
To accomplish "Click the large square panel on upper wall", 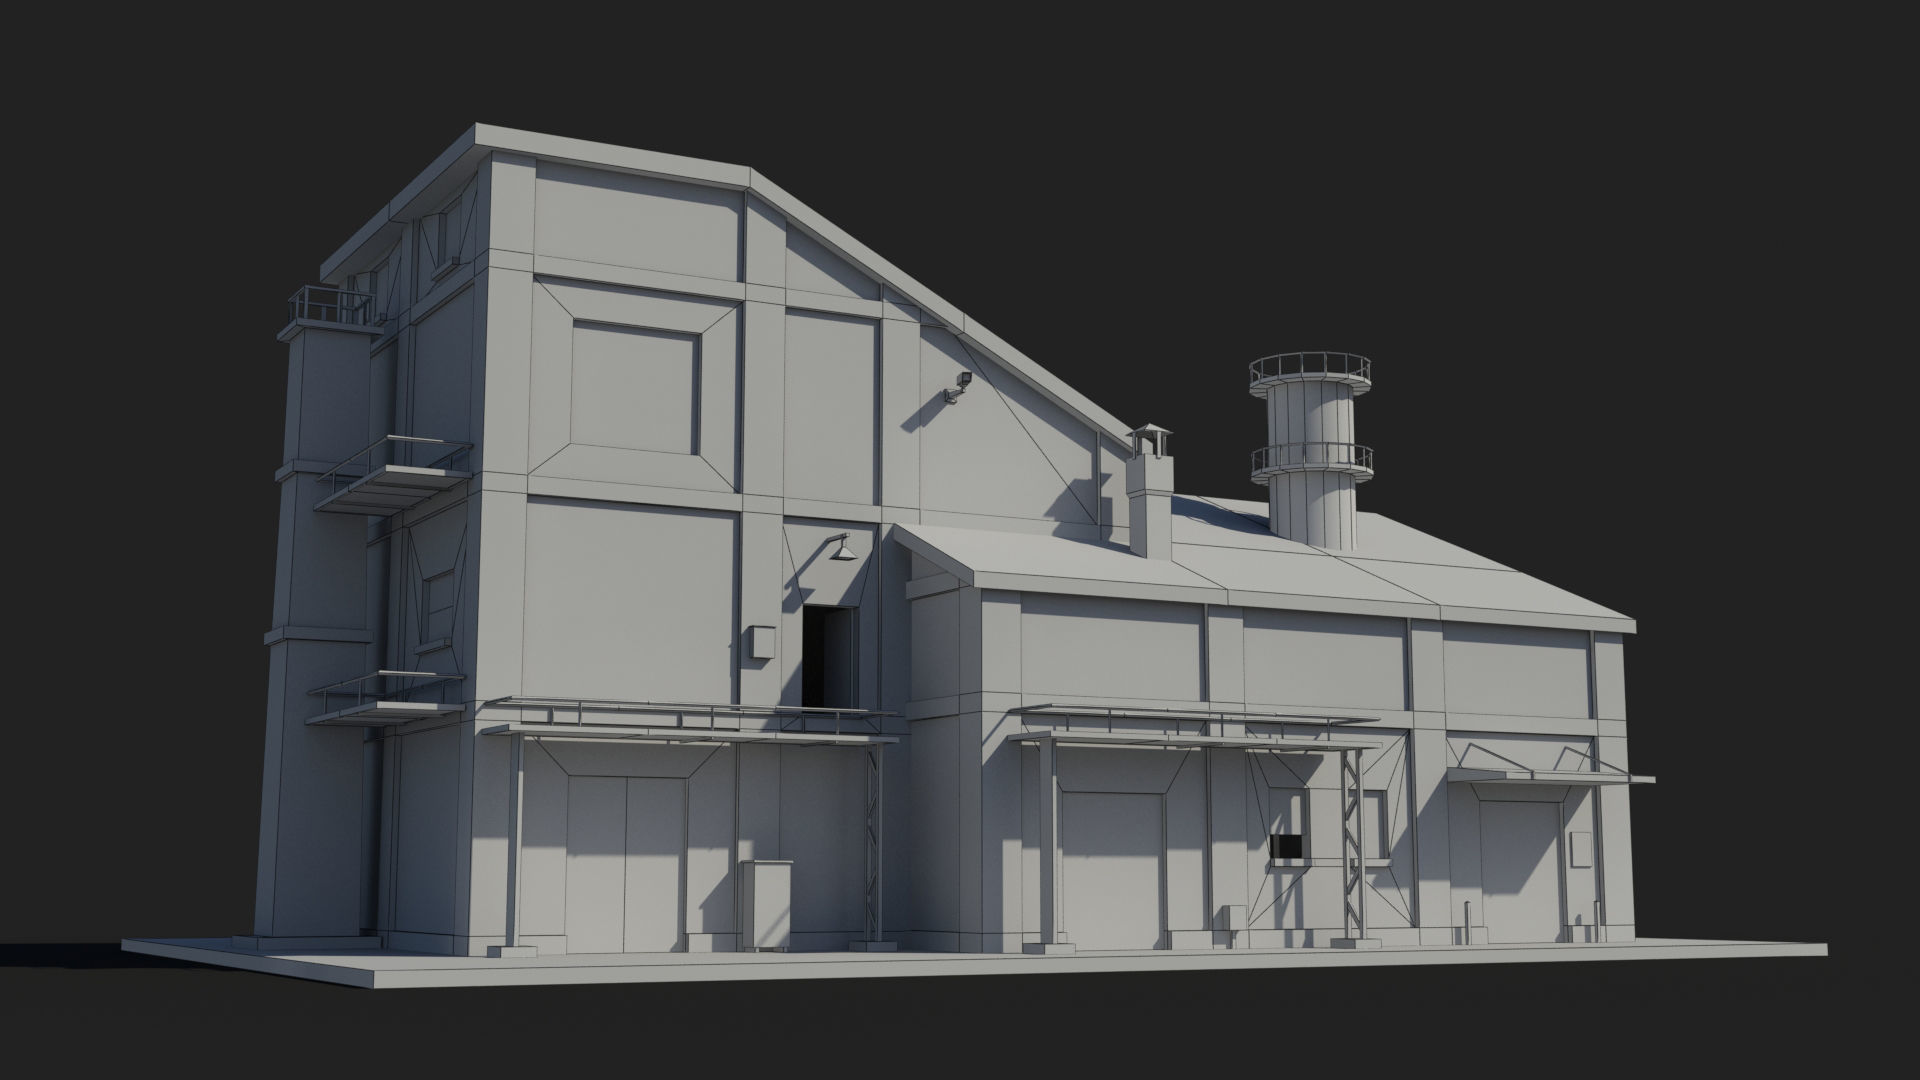I will point(635,388).
